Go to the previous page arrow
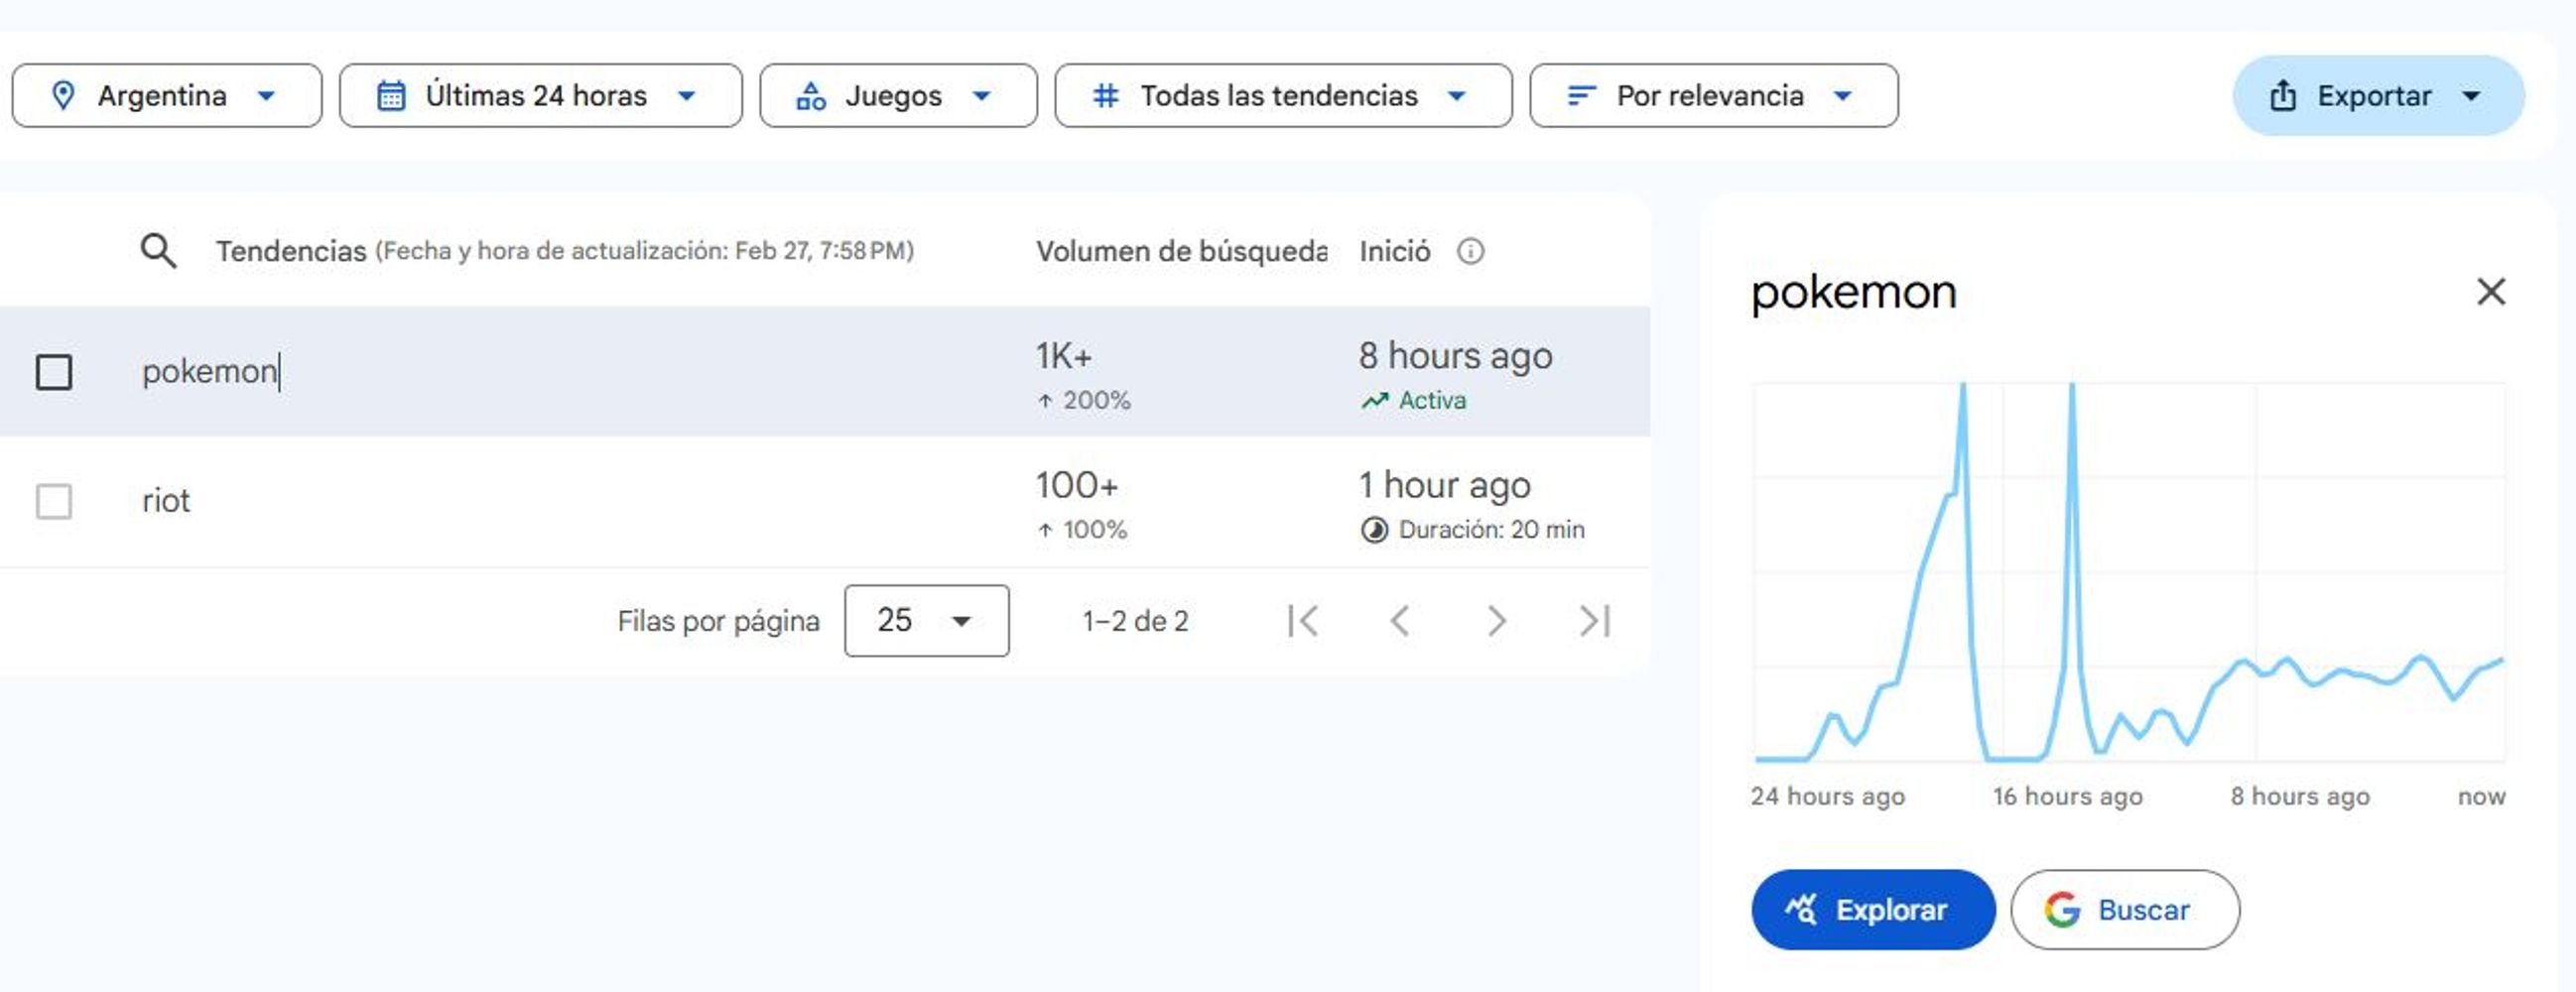 coord(1400,621)
